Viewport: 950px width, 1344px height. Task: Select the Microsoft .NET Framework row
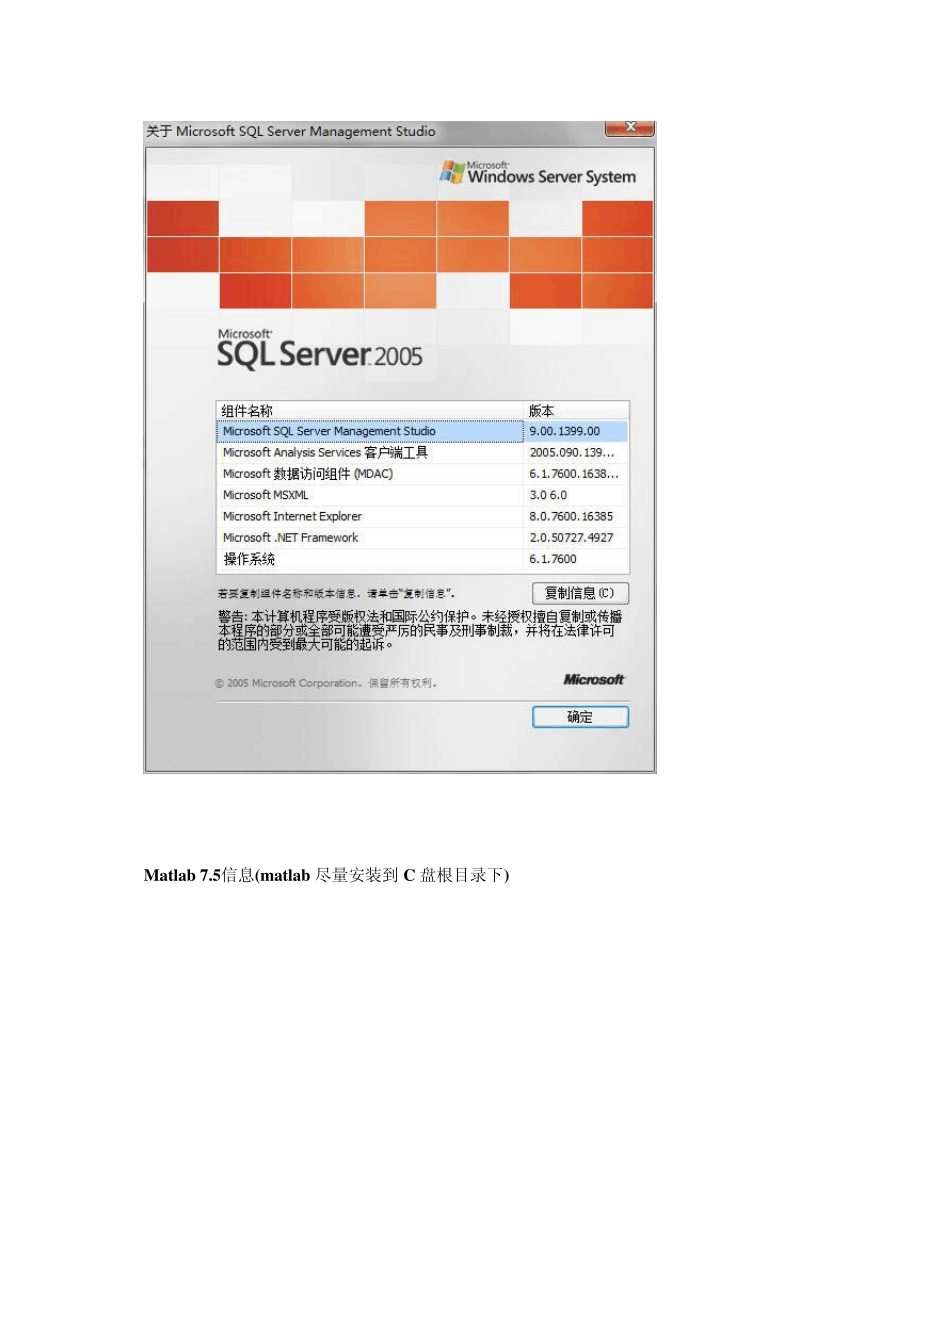422,537
